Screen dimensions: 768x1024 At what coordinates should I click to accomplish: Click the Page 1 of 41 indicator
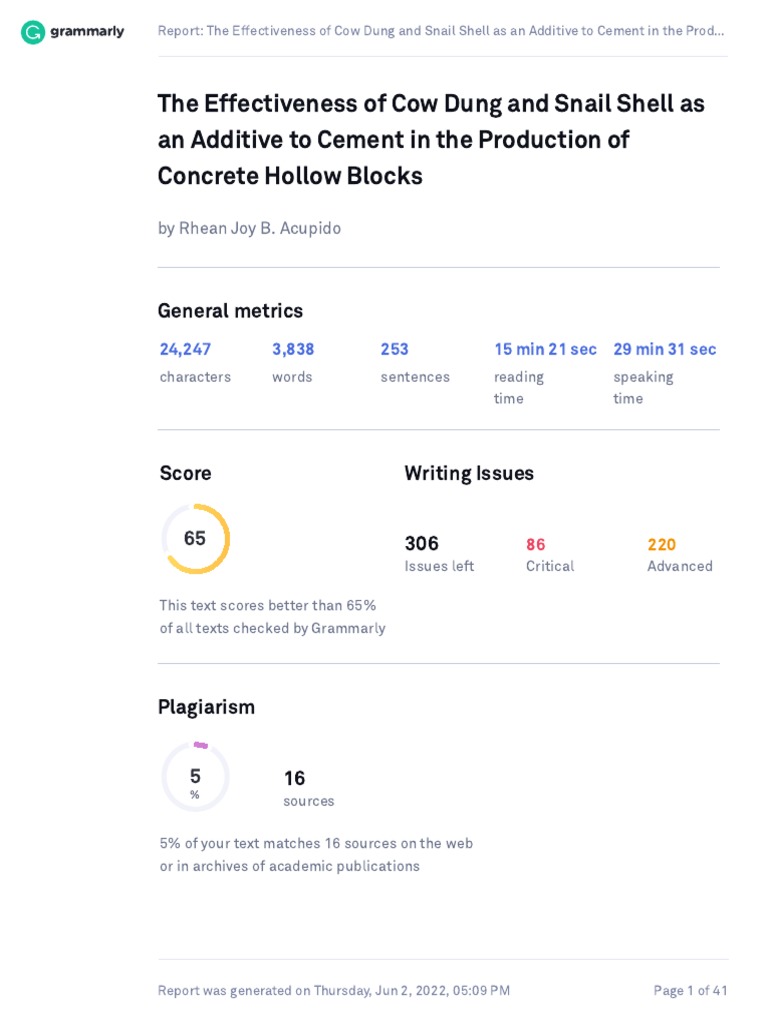point(690,991)
